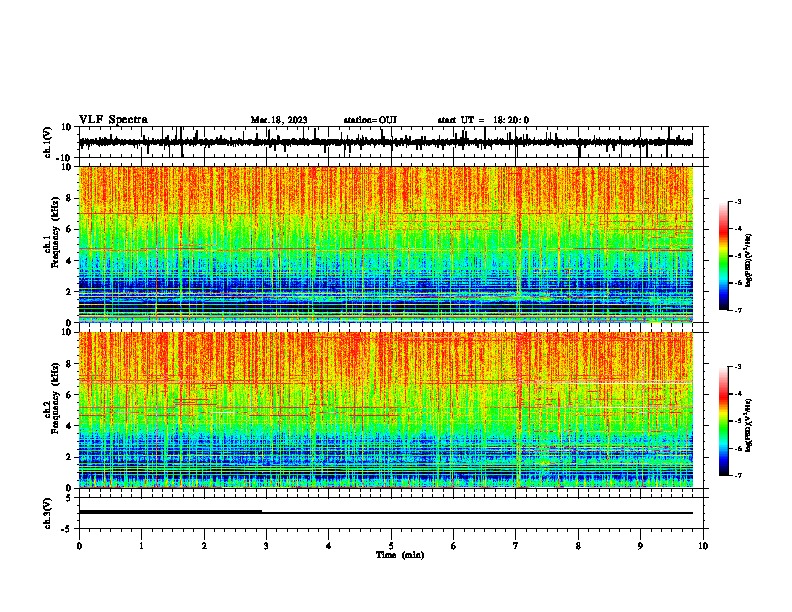The image size is (792, 612).
Task: Click the "-7" label on ch.2 color bar
Action: (x=738, y=476)
